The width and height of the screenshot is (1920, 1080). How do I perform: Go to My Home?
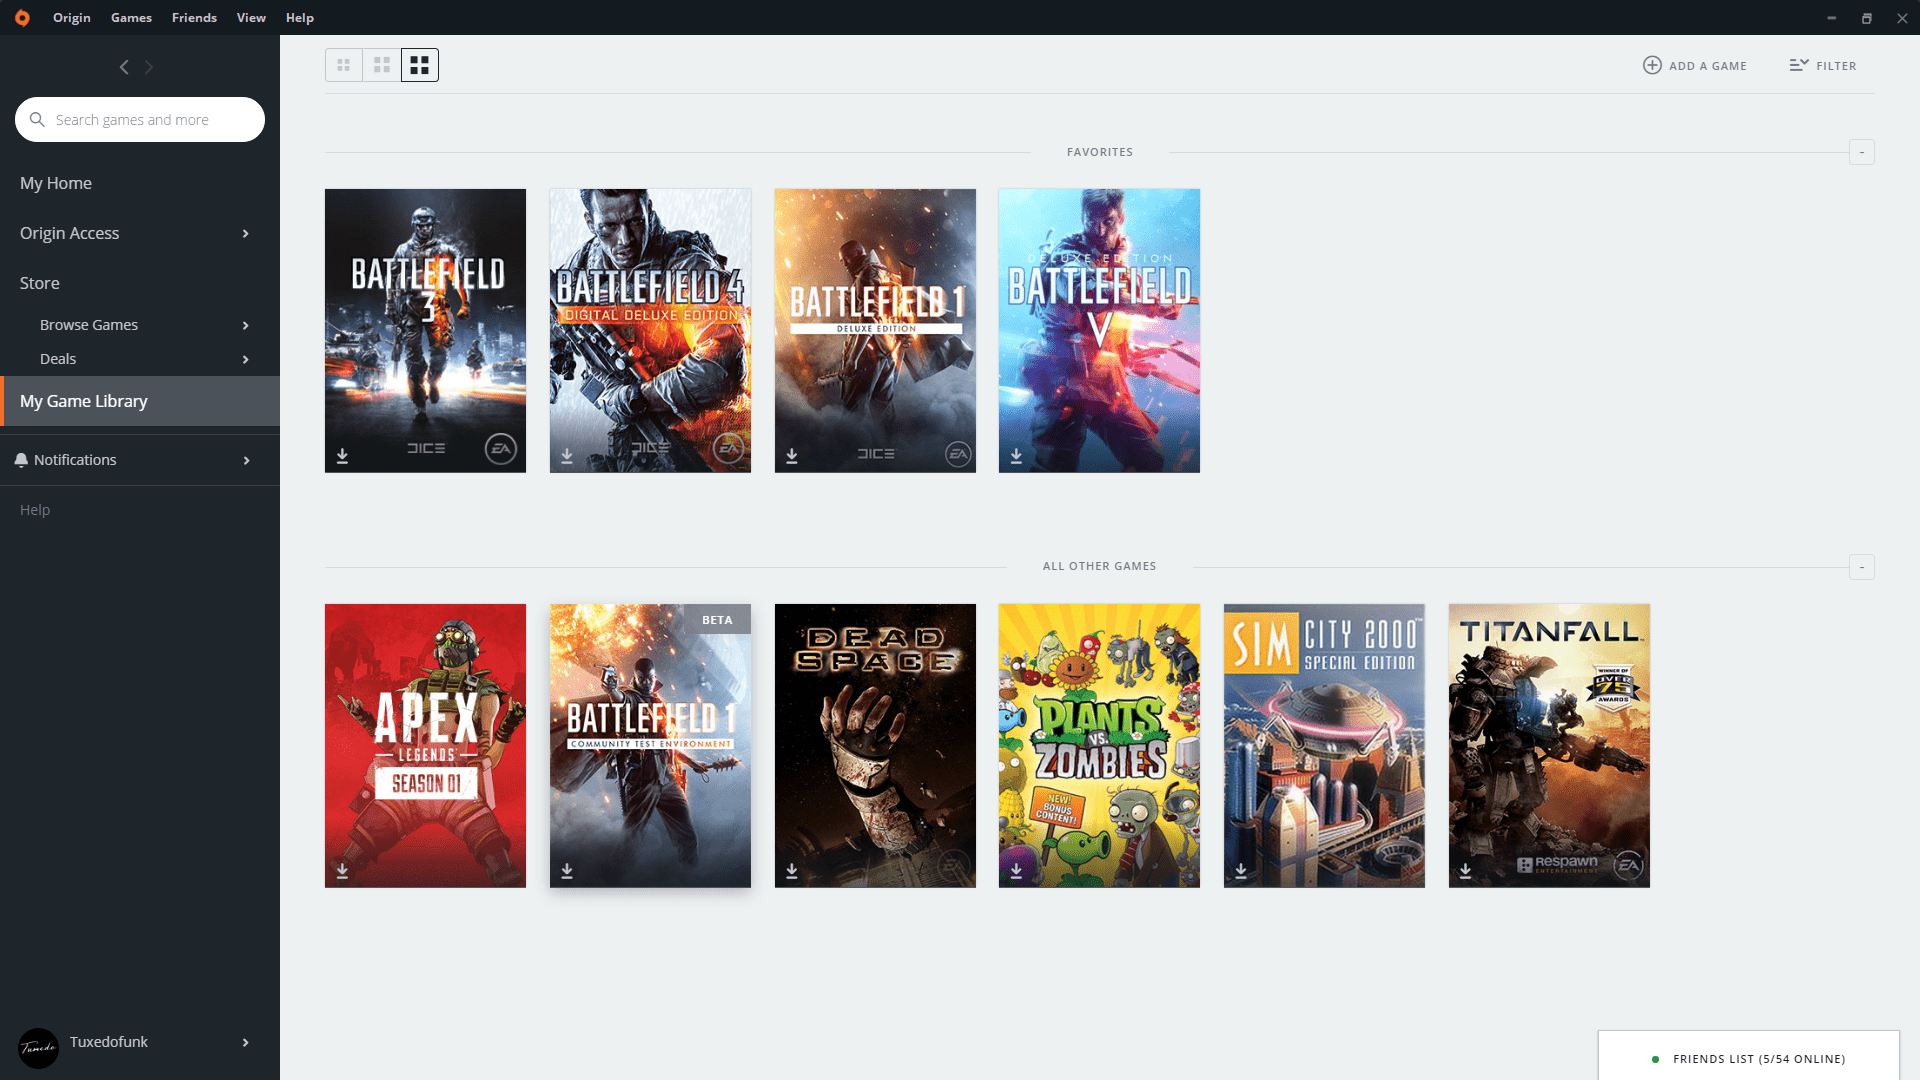click(x=56, y=183)
